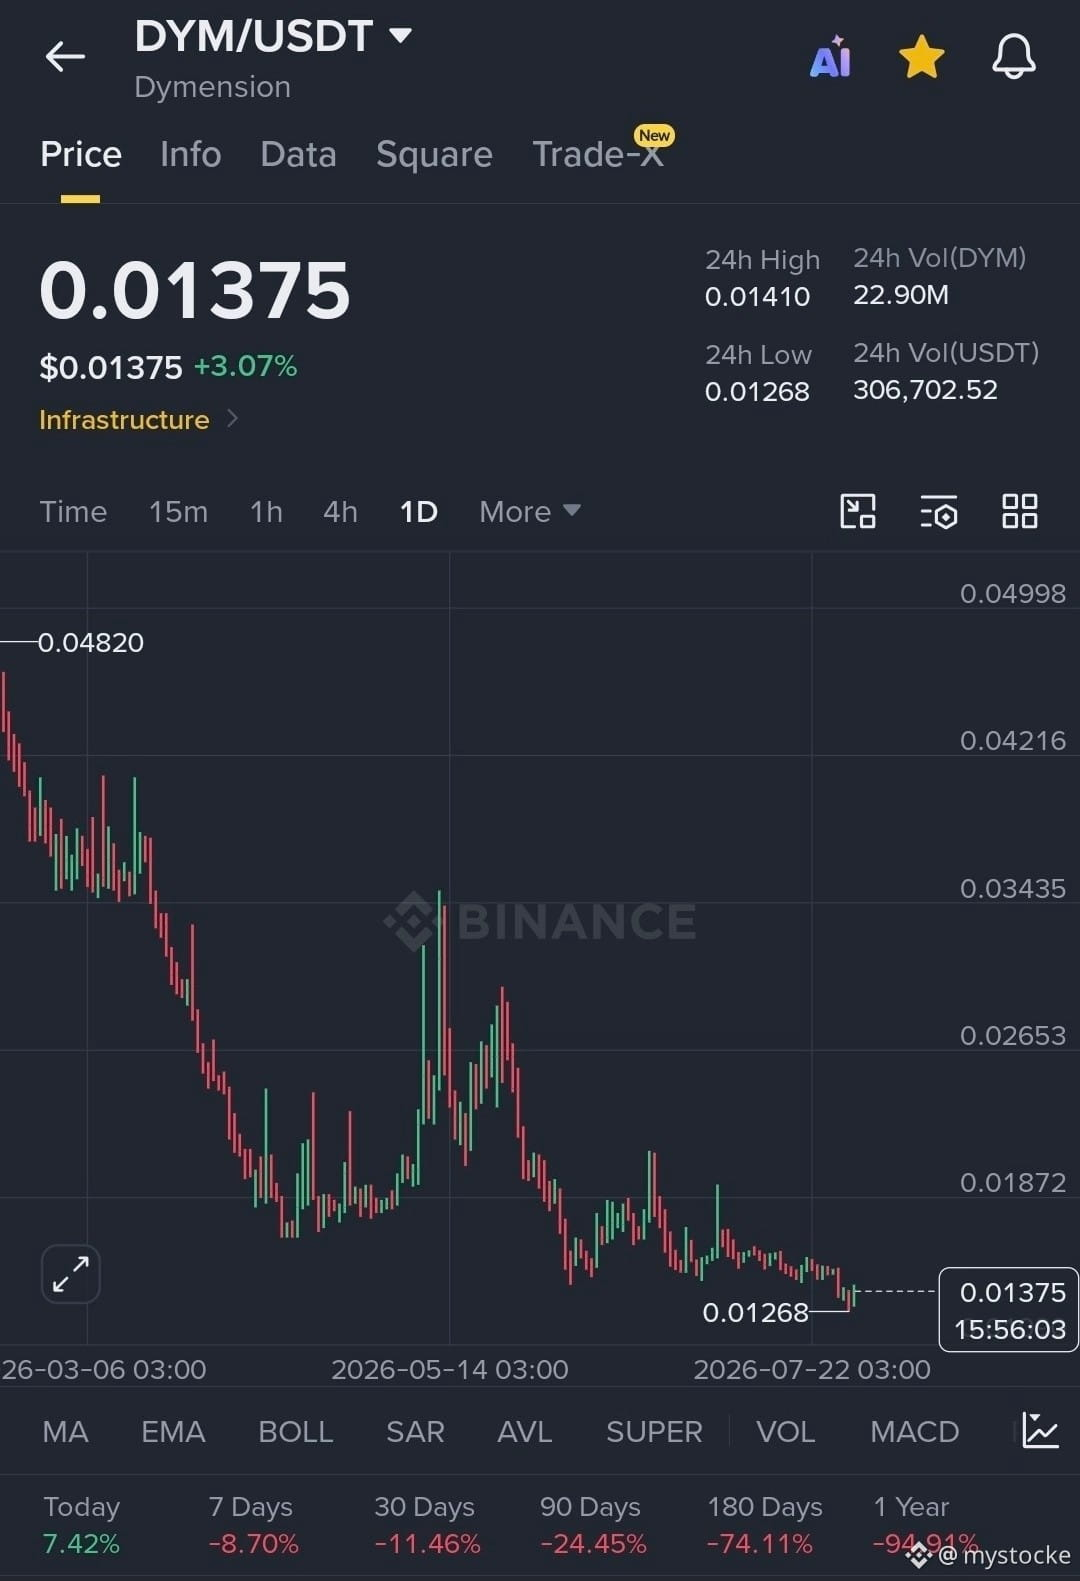
Task: Toggle the MACD indicator
Action: (x=914, y=1432)
